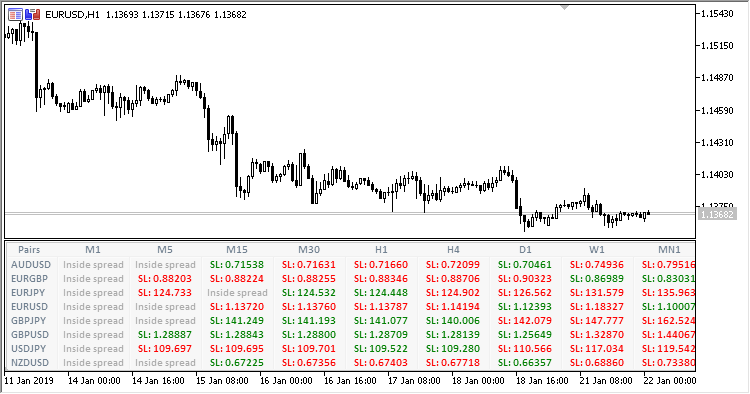The height and width of the screenshot is (394, 750).
Task: Click NZDUSD M5 Inside spread cell
Action: 165,362
